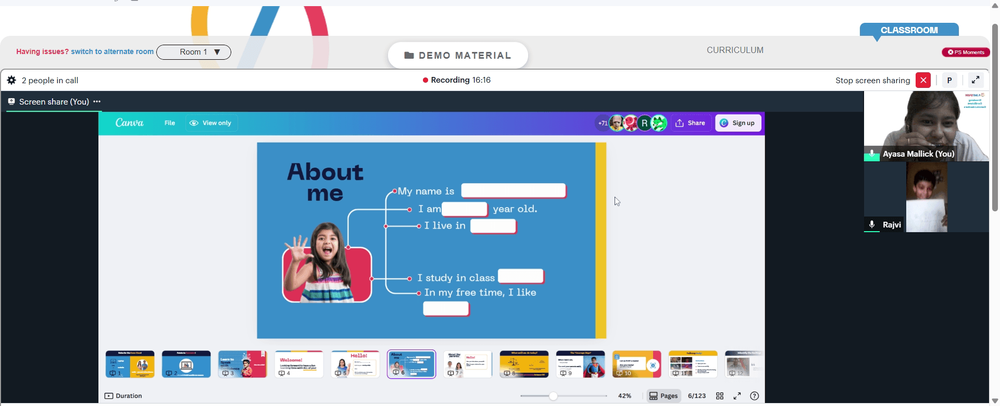This screenshot has height=406, width=1000.
Task: Click the 'My name is' blank field
Action: point(513,191)
